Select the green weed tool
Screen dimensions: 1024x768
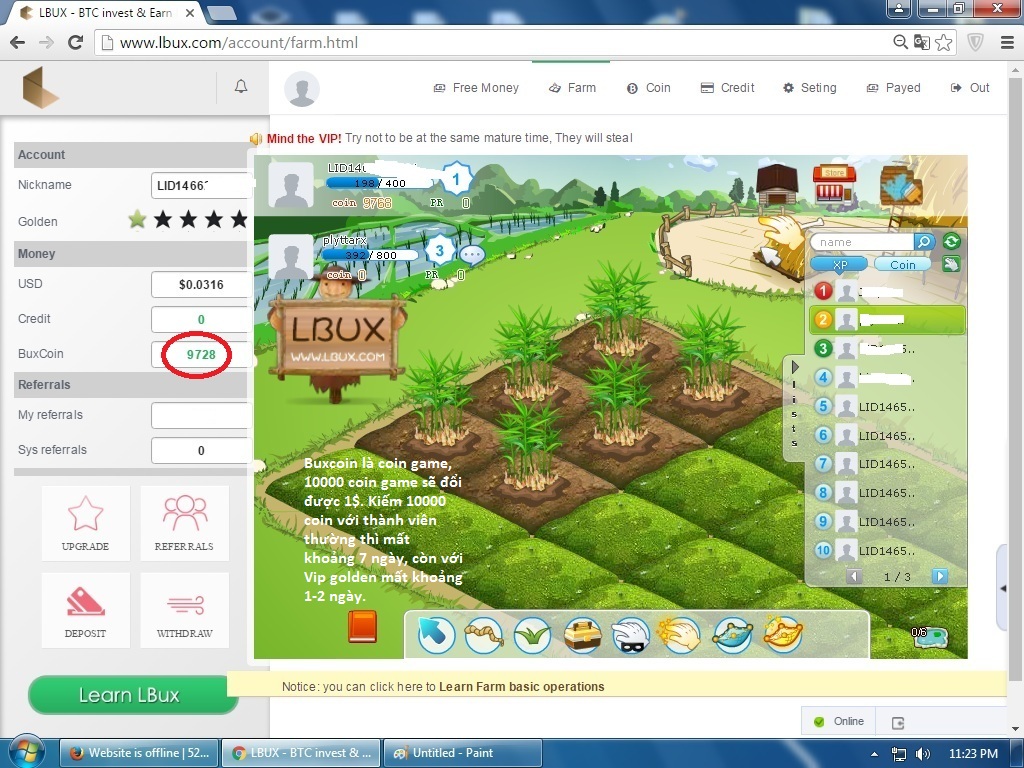pos(533,634)
